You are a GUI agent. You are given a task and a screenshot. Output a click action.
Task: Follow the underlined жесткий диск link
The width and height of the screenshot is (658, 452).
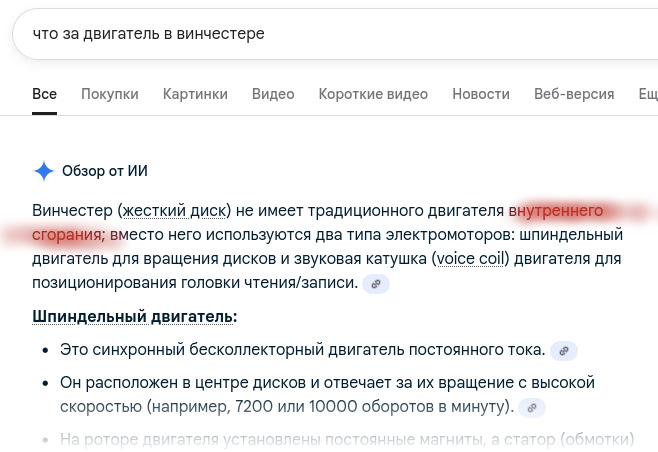pos(174,211)
